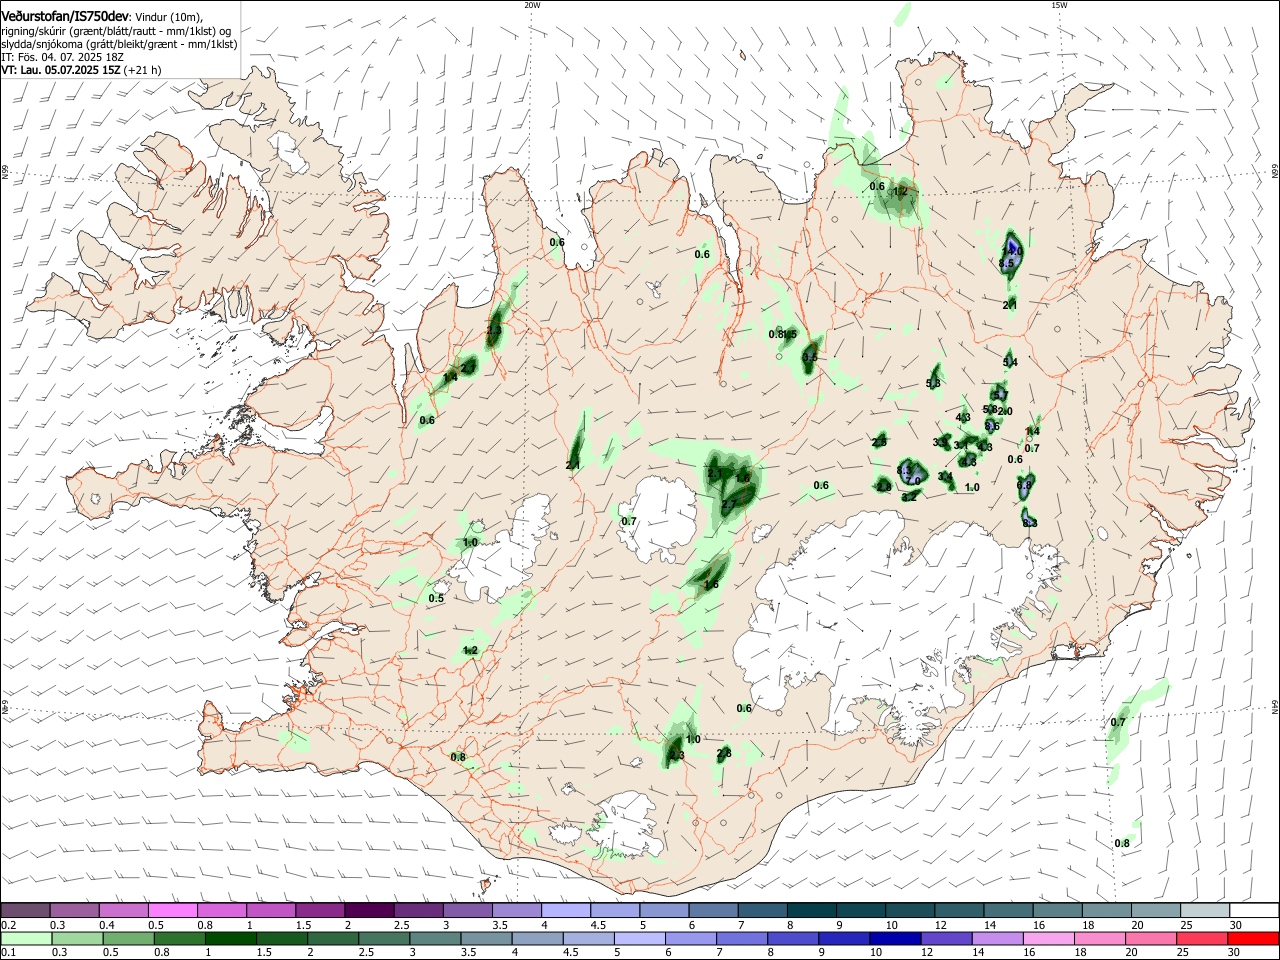Image resolution: width=1280 pixels, height=960 pixels.
Task: Click the 15W longitude label at the top
Action: 1059,5
